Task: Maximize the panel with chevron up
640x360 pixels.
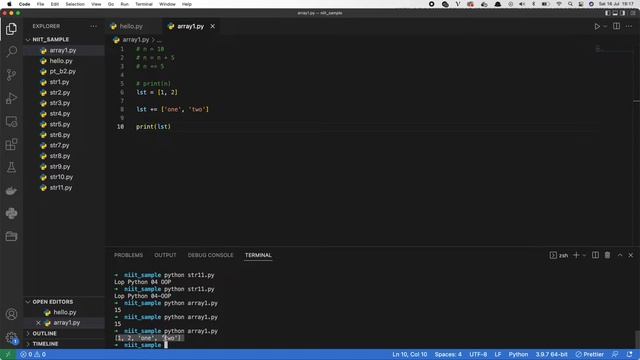Action: [x=620, y=255]
